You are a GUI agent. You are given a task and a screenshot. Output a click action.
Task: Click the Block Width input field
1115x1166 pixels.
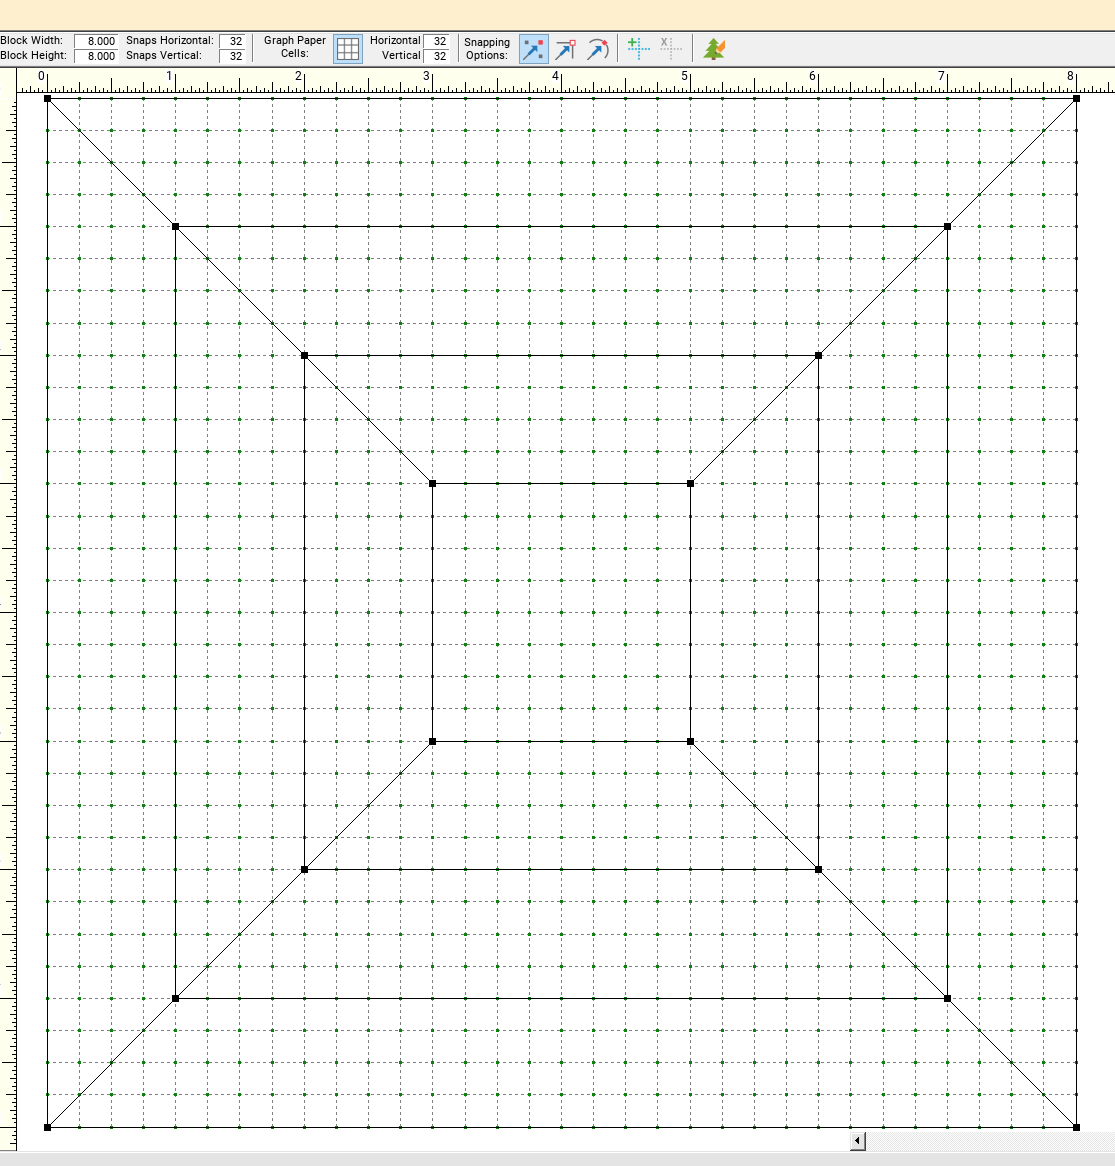pyautogui.click(x=97, y=41)
